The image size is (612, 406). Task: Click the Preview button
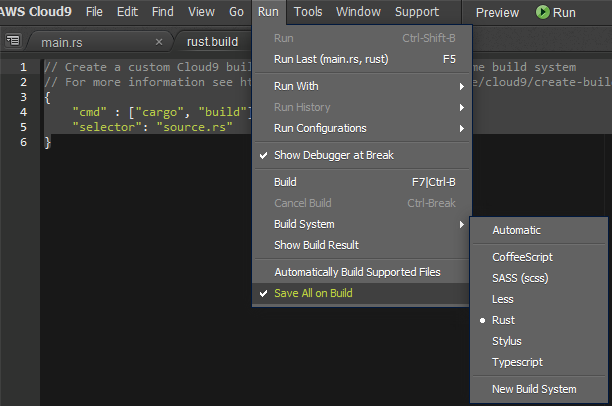pos(497,12)
